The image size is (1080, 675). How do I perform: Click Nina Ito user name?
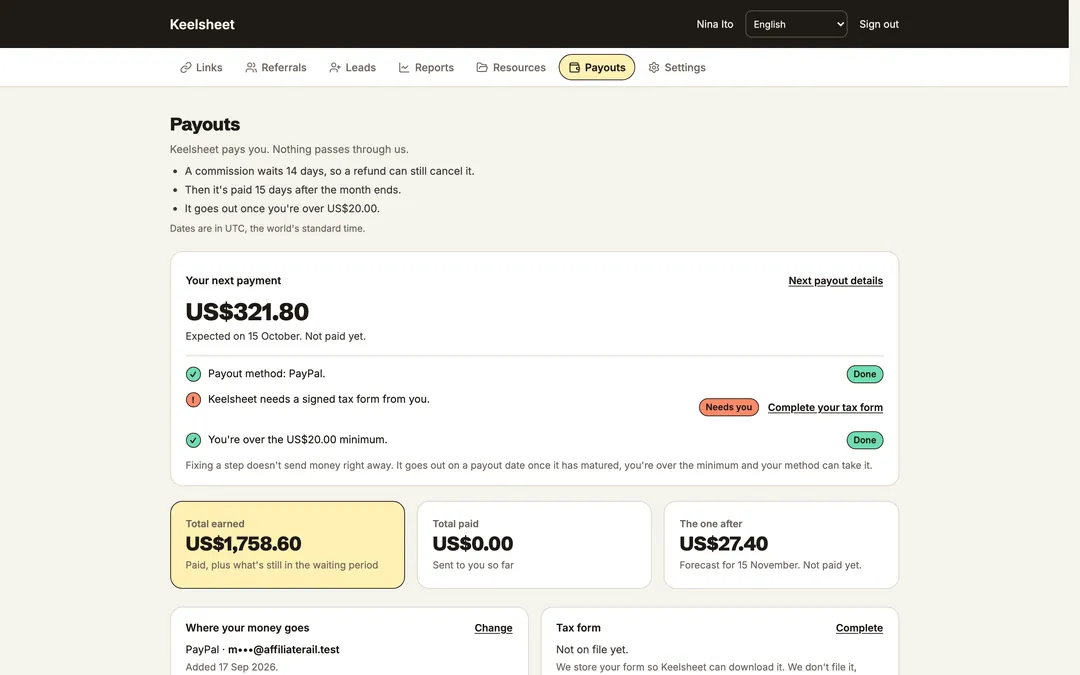coord(715,24)
